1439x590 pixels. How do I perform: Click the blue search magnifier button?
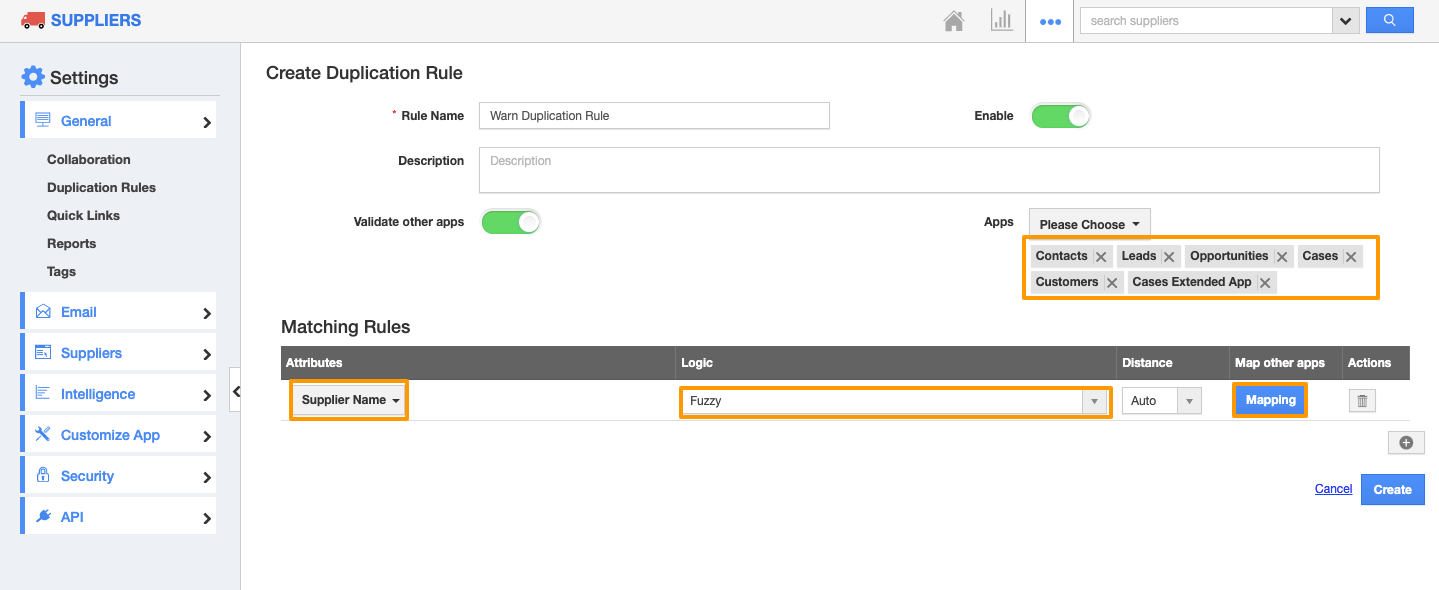click(x=1389, y=20)
